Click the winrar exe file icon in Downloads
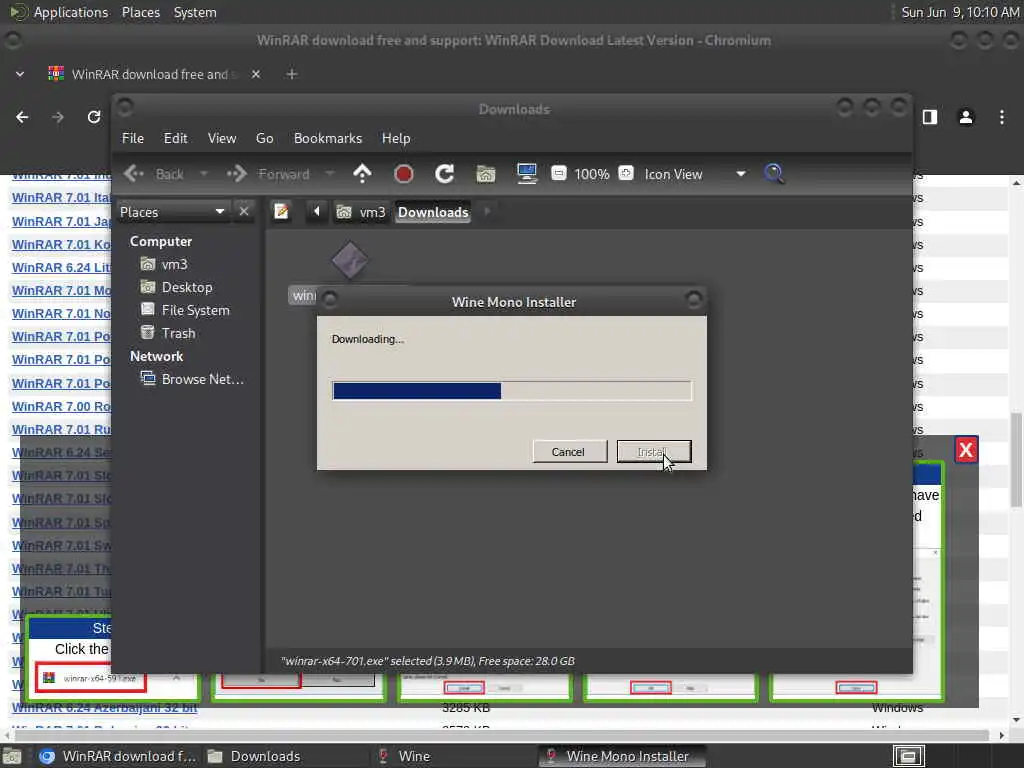The width and height of the screenshot is (1024, 768). (x=350, y=260)
